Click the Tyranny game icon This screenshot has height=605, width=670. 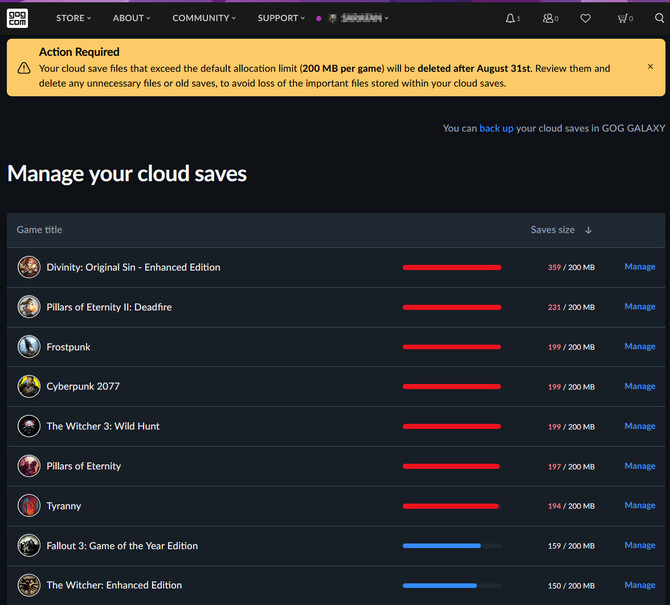29,505
